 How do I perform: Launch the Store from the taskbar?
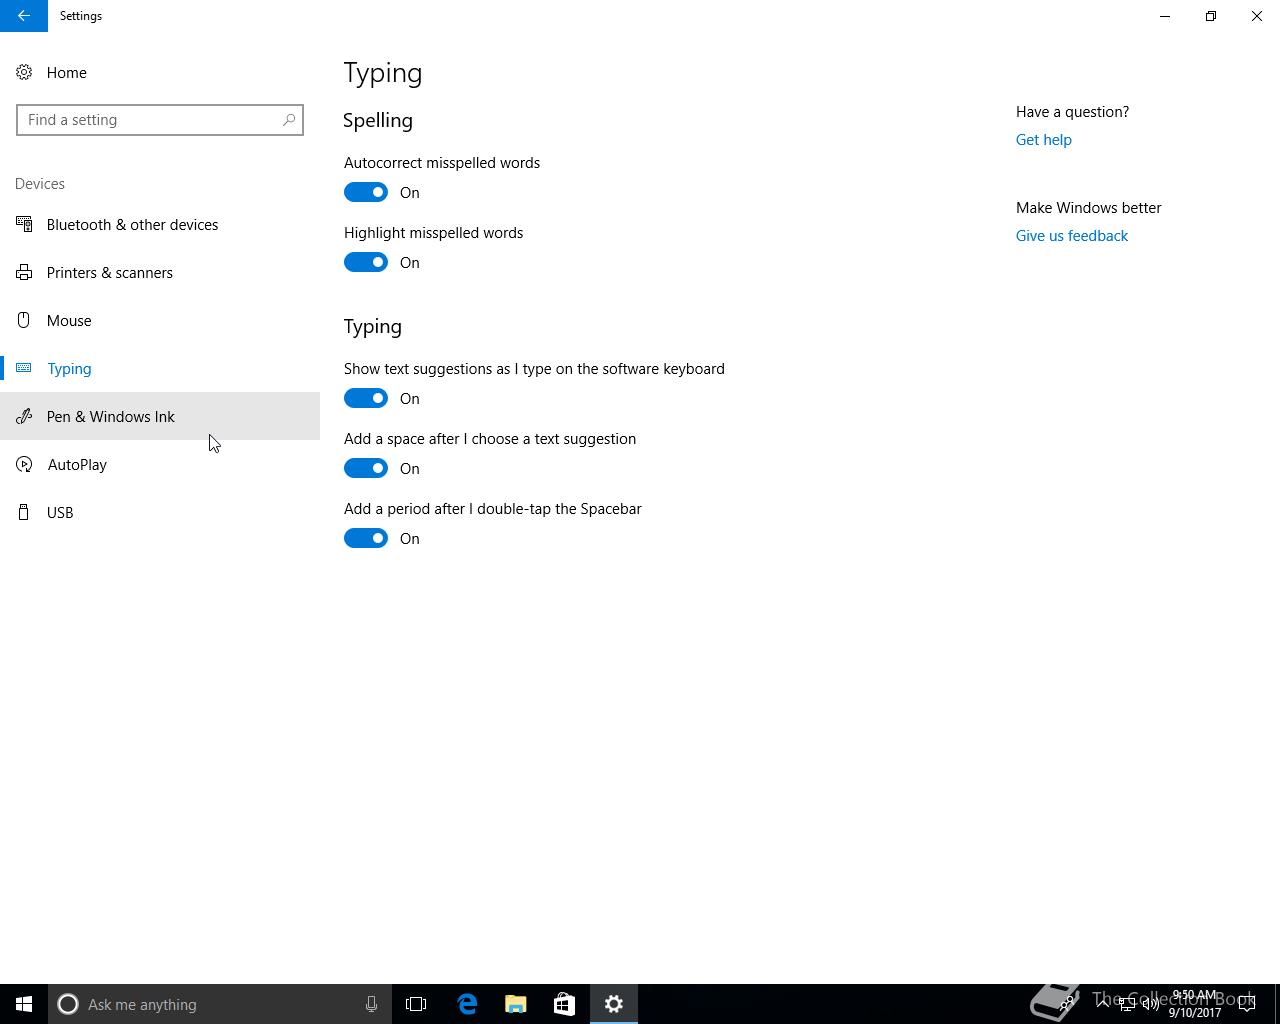click(x=565, y=1004)
